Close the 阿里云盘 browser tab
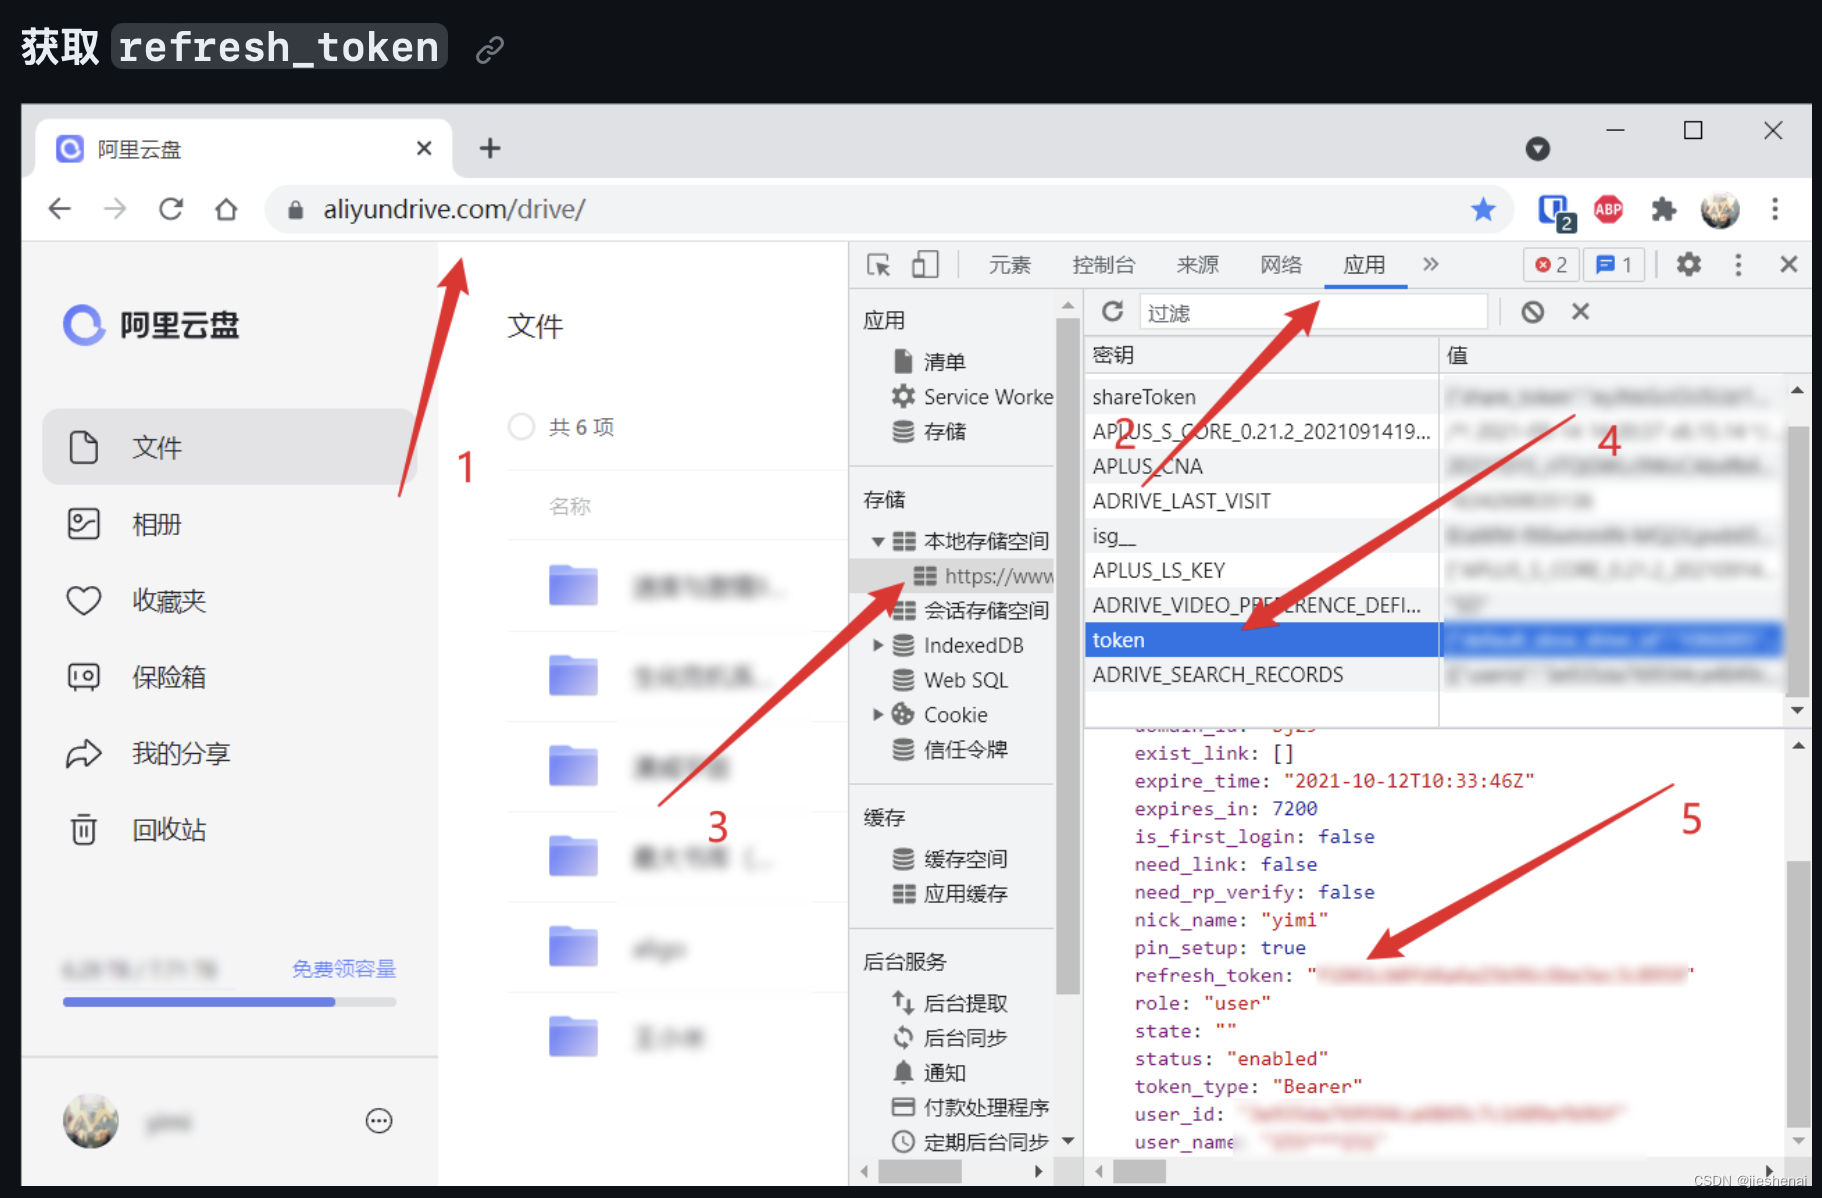 pyautogui.click(x=424, y=148)
